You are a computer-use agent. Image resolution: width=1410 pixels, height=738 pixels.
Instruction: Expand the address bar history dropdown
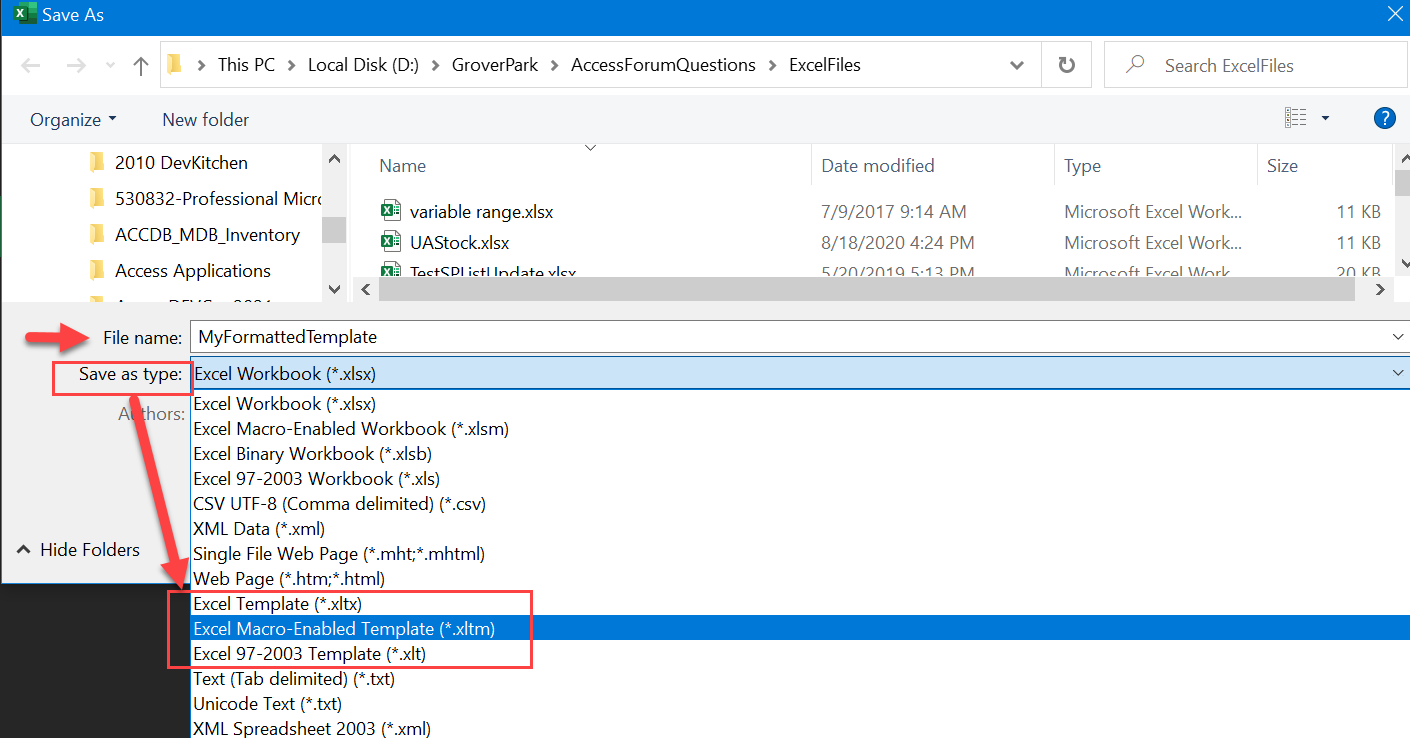pos(1017,65)
